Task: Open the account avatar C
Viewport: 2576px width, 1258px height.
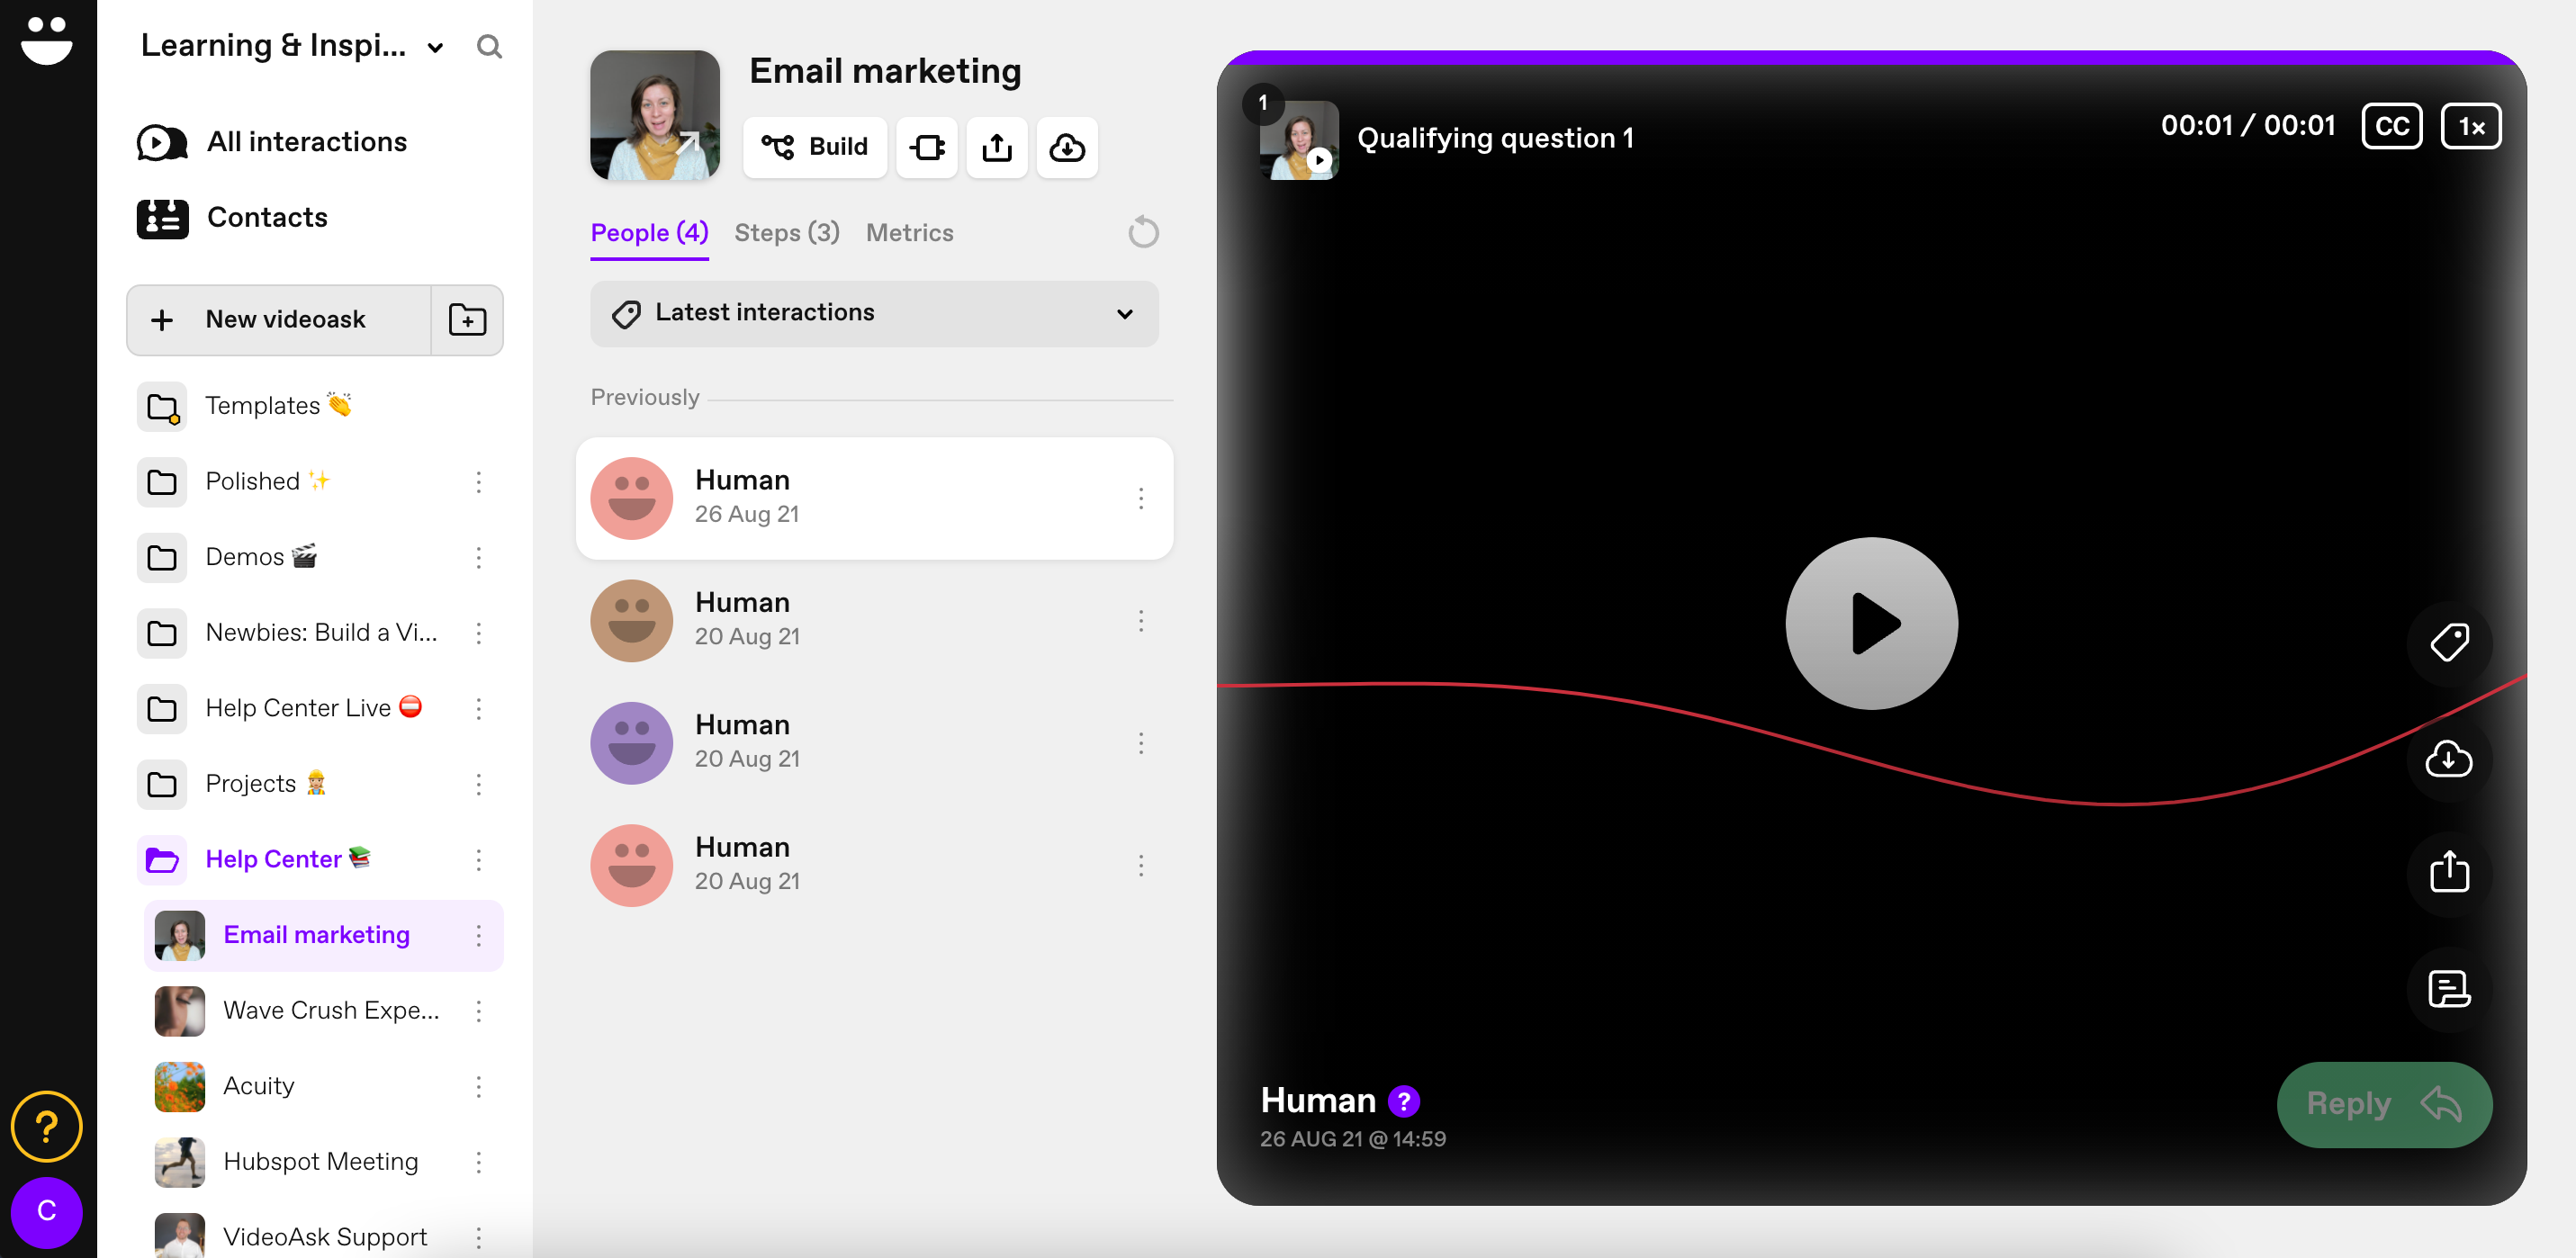Action: coord(46,1212)
